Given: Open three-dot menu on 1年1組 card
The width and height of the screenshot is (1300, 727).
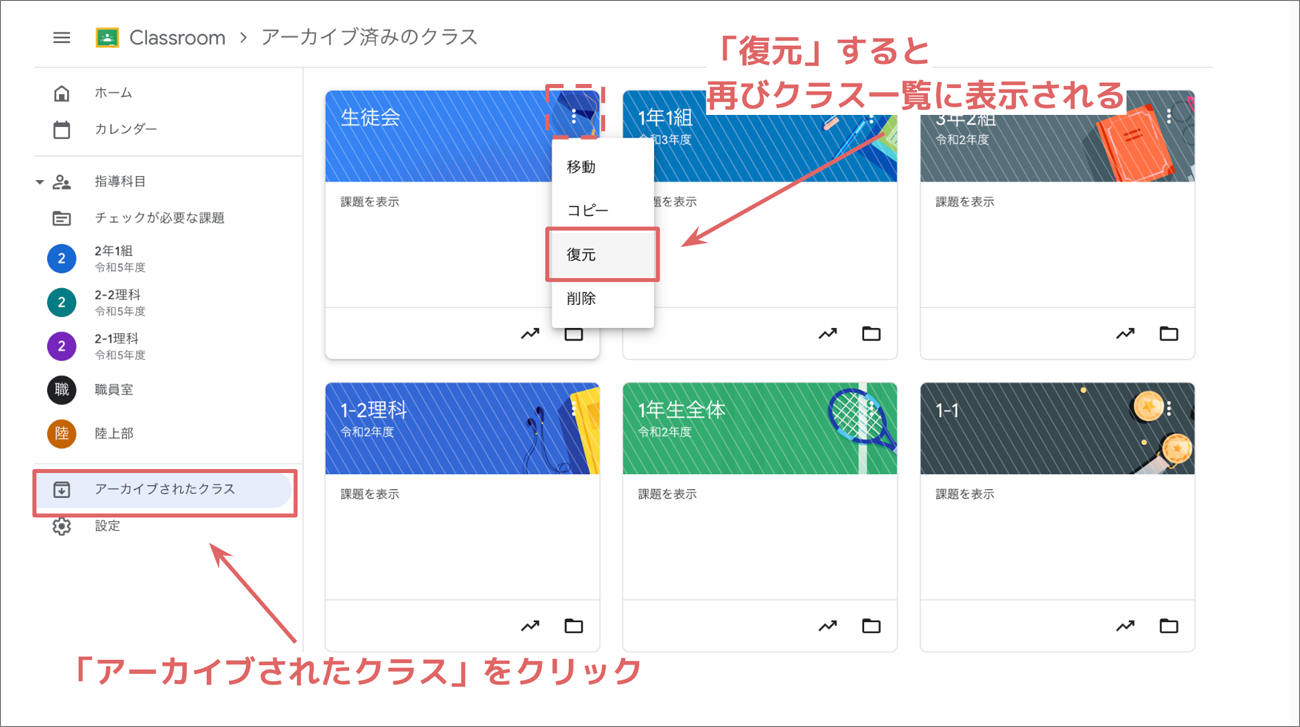Looking at the screenshot, I should click(x=871, y=116).
